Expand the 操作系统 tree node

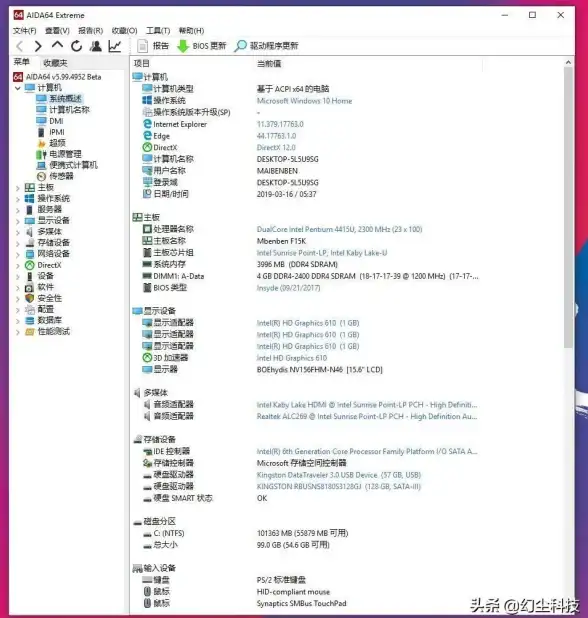tap(18, 199)
